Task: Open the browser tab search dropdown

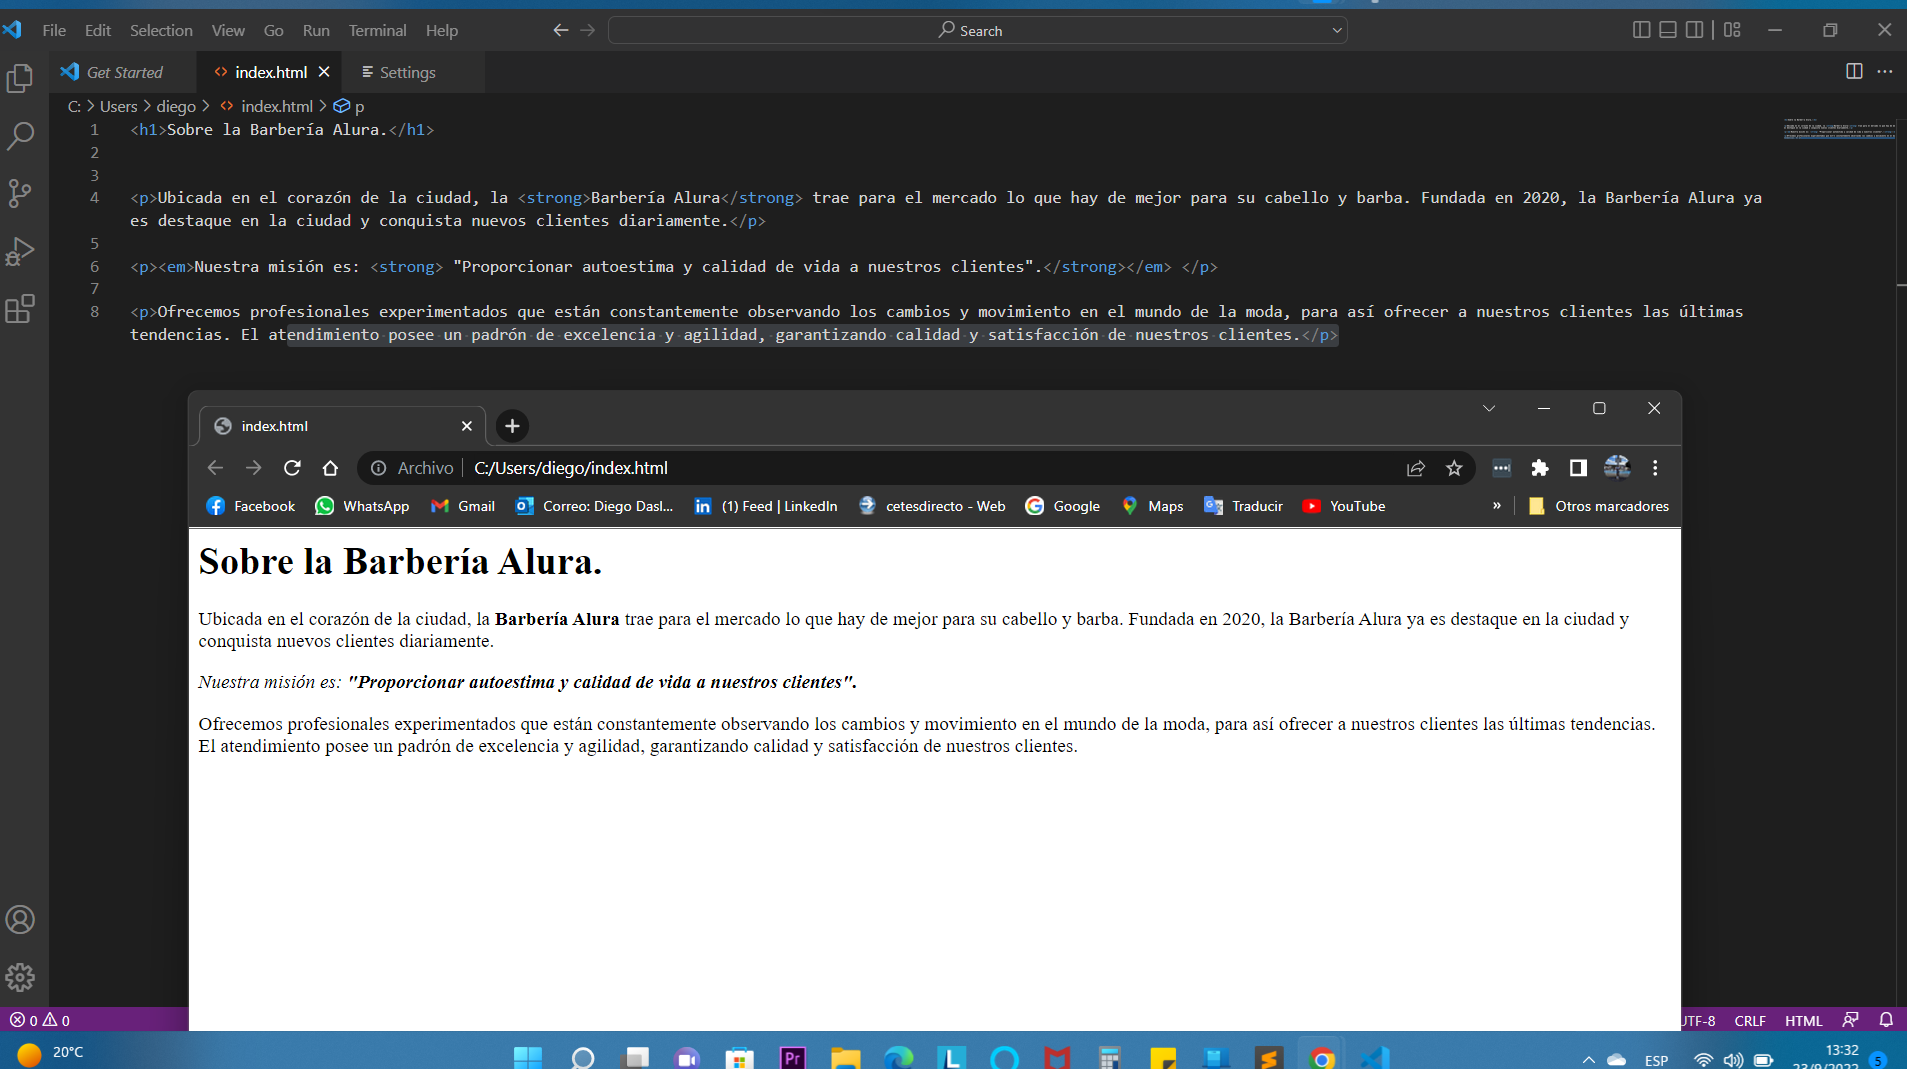Action: (x=1489, y=408)
